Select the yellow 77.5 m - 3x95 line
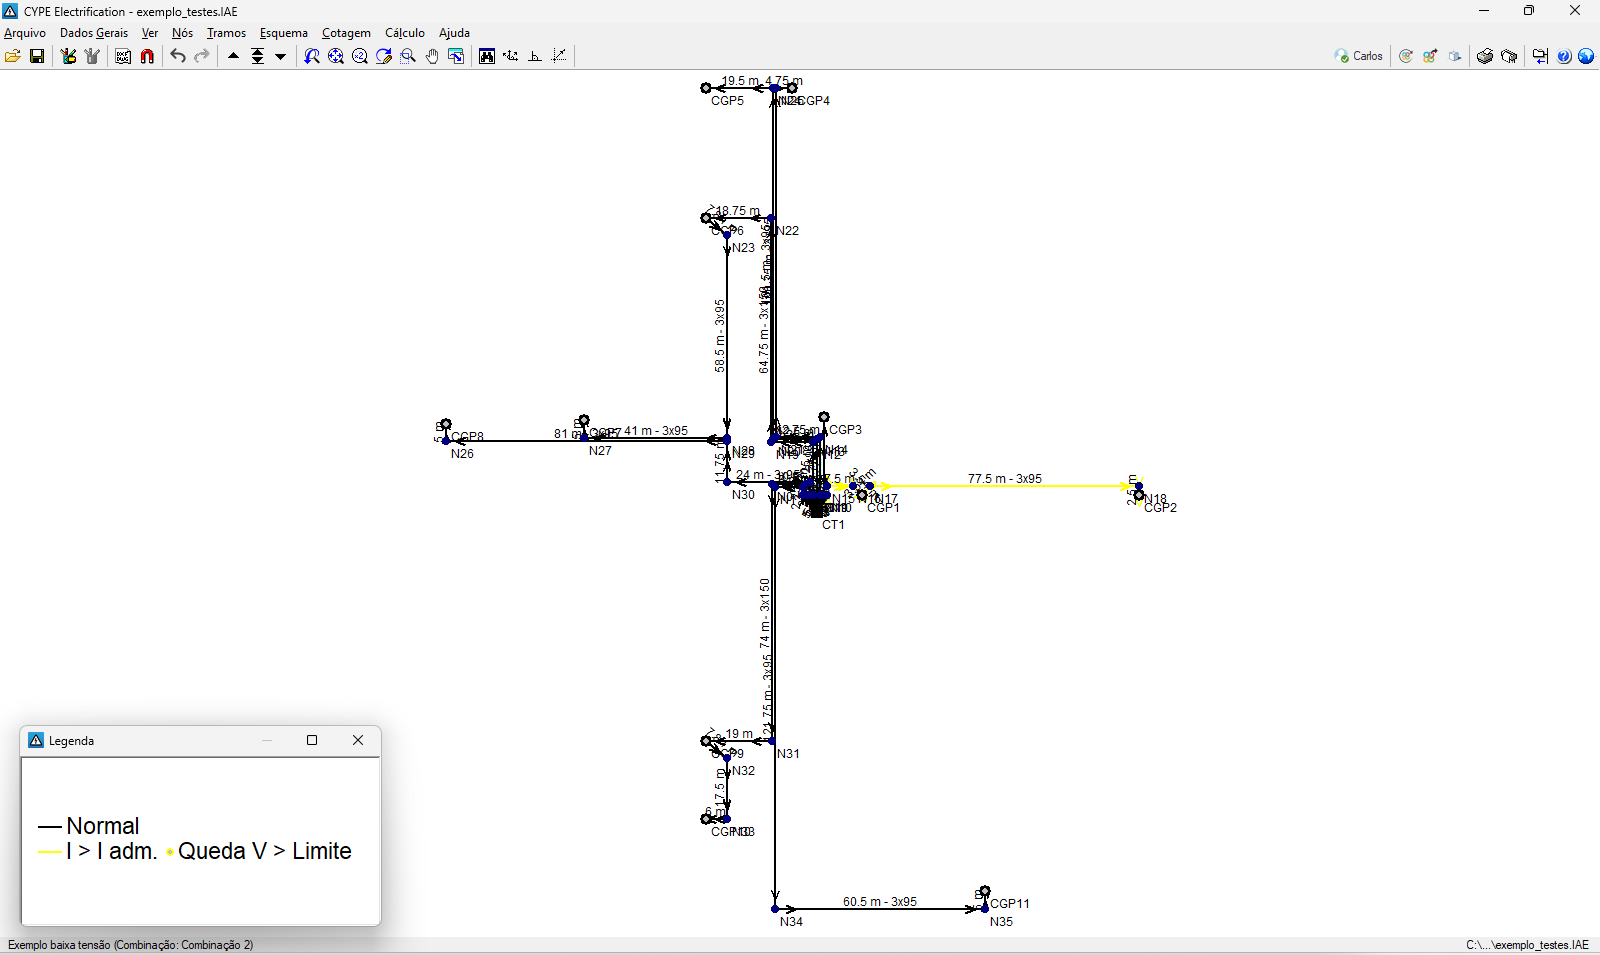 (1005, 486)
